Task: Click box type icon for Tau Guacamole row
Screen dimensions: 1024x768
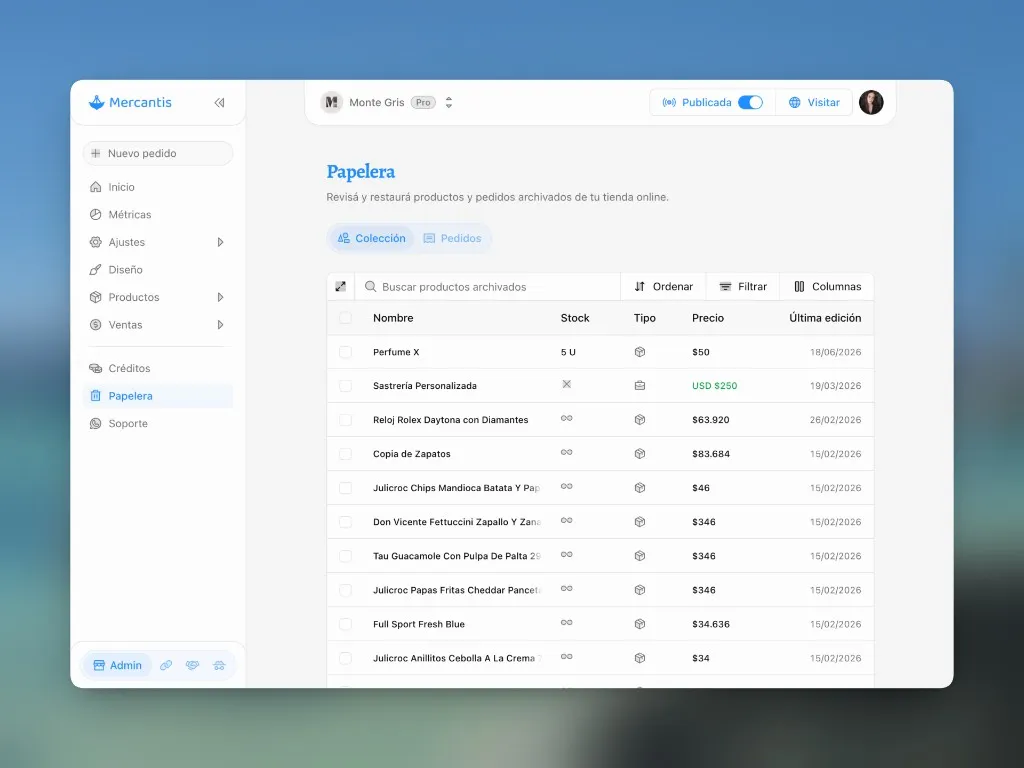Action: 640,556
